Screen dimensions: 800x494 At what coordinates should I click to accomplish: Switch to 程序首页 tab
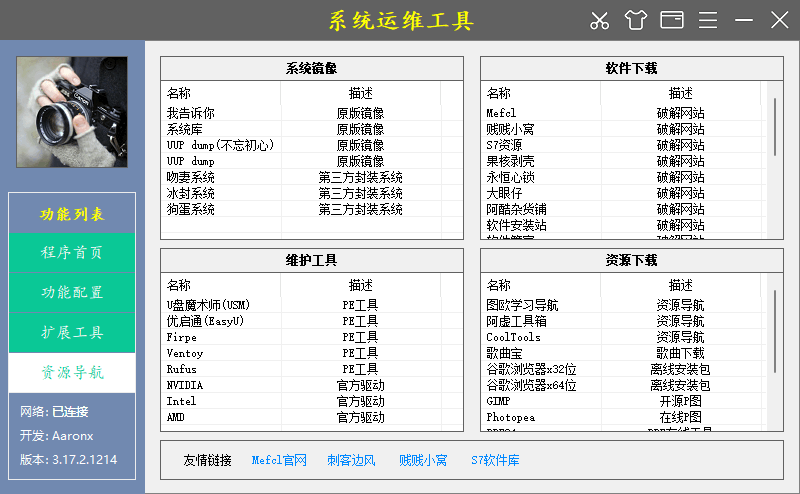point(72,253)
